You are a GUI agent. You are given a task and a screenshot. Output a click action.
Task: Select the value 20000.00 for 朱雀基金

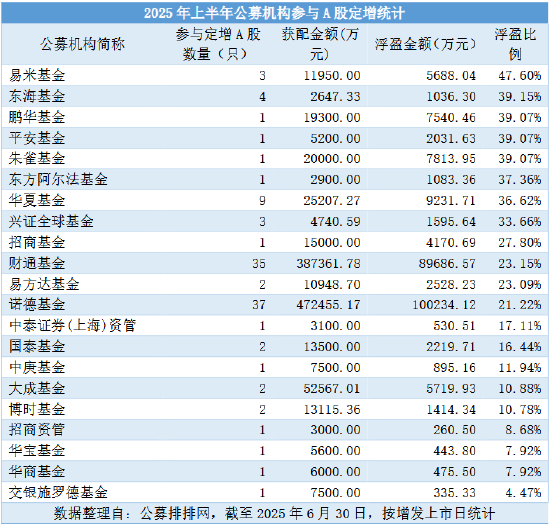pos(332,159)
